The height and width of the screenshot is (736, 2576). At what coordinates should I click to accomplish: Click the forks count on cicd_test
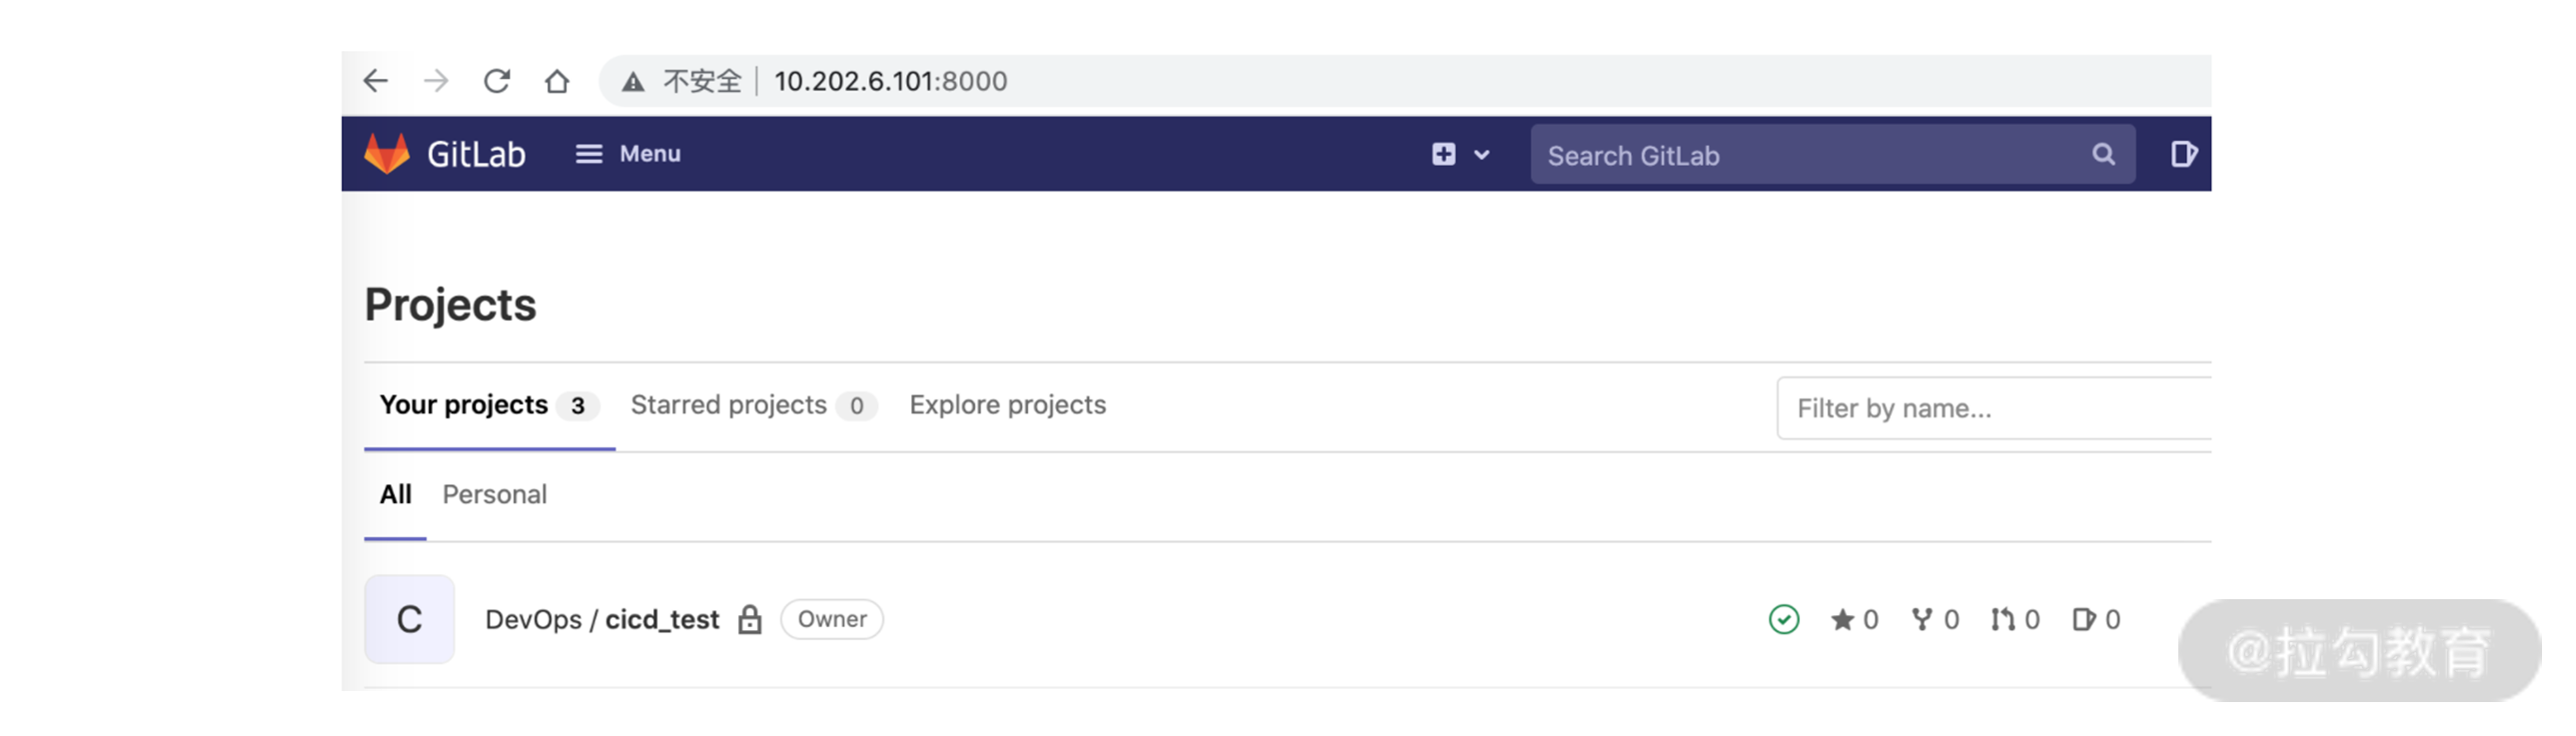(1935, 620)
